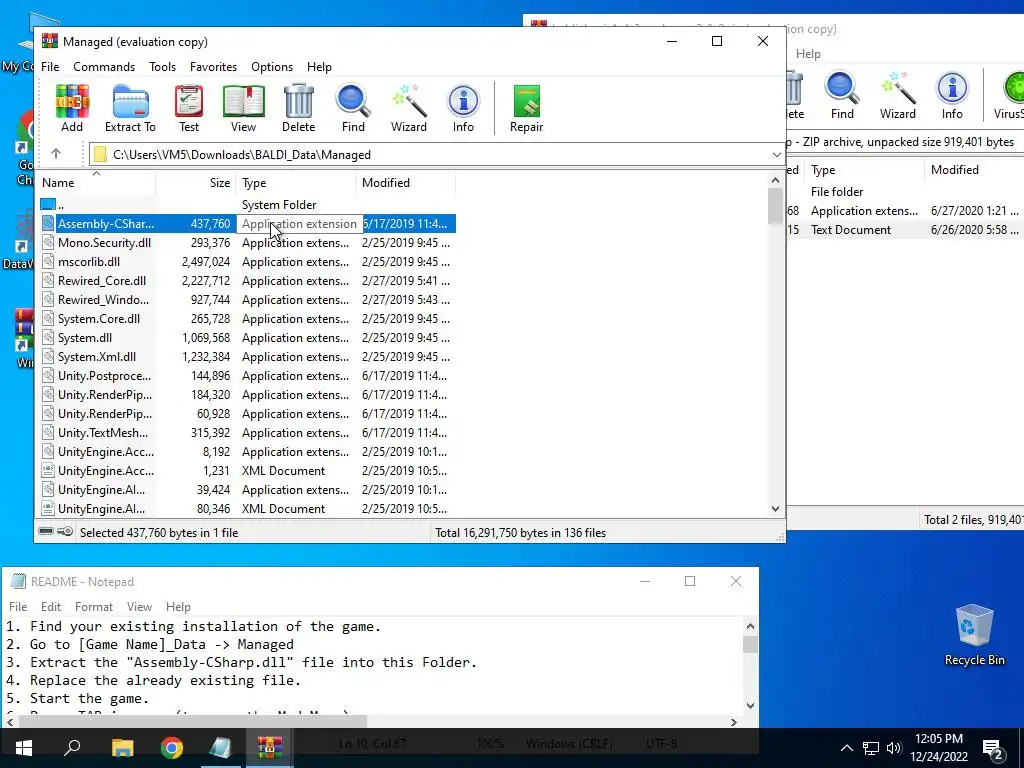This screenshot has width=1024, height=768.
Task: Sort by the Size column header
Action: (x=196, y=183)
